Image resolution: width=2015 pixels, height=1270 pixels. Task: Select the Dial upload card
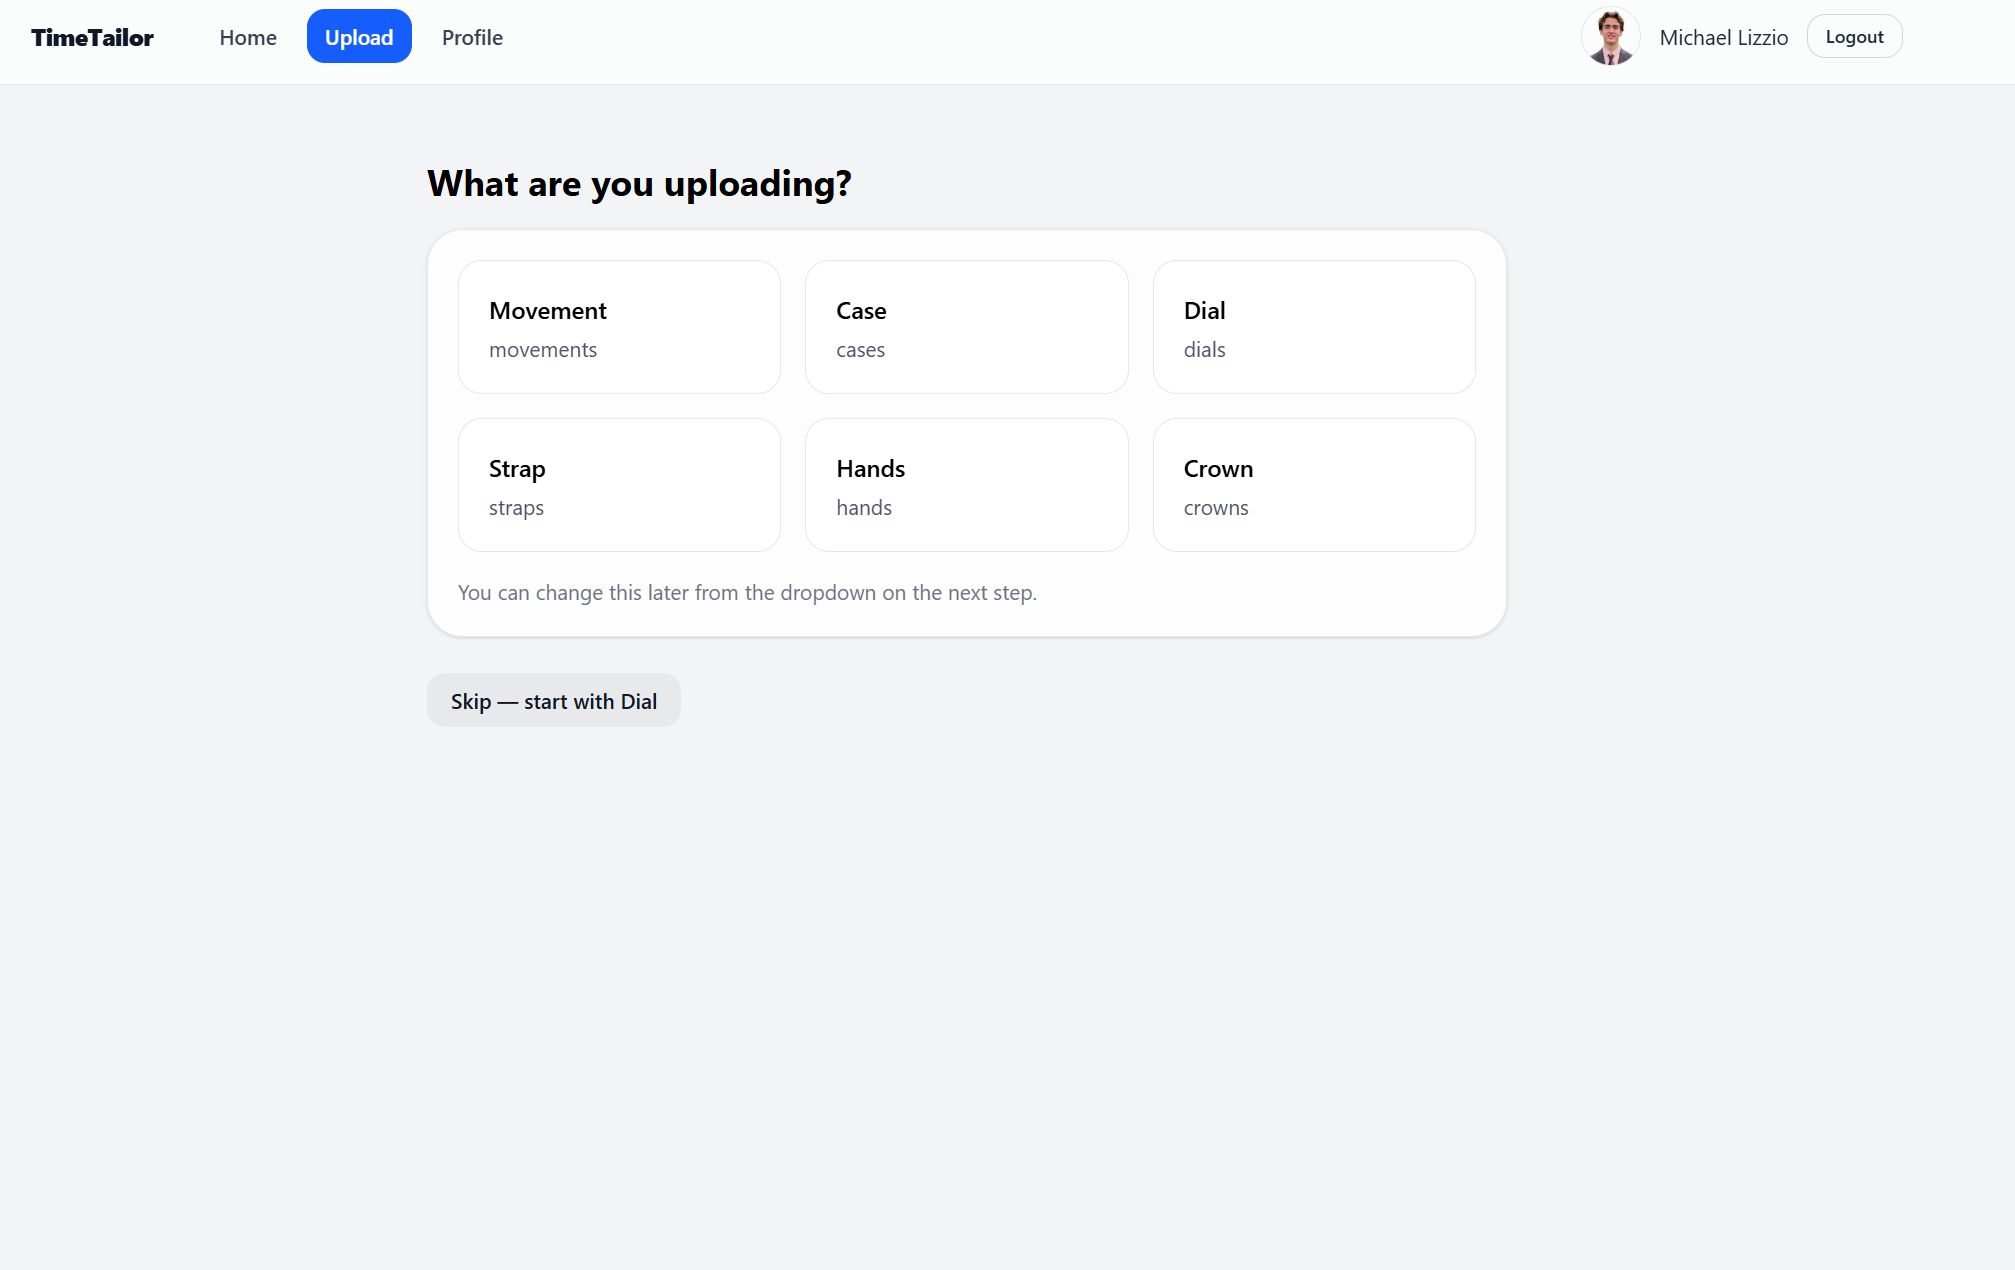point(1313,327)
